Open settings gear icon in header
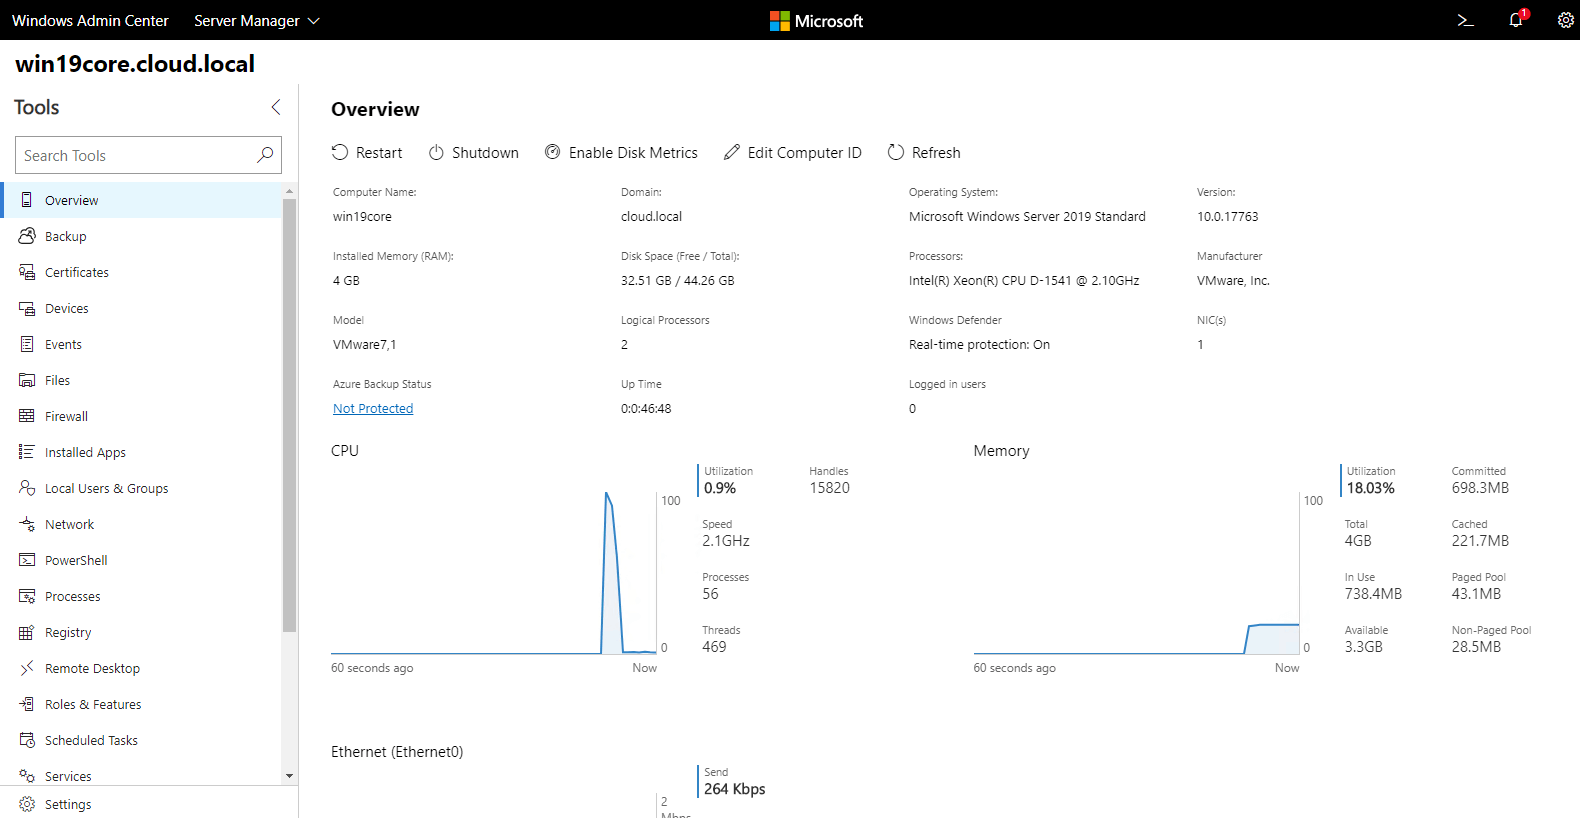This screenshot has width=1580, height=818. click(x=1566, y=20)
